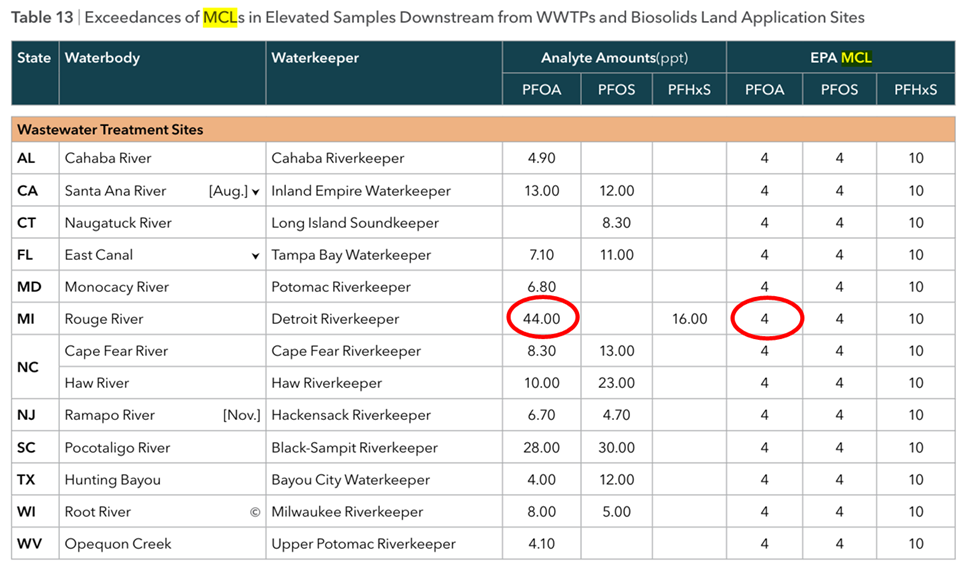Click the PFHxS subheader under Analyte Amounts
The height and width of the screenshot is (561, 974).
coord(689,89)
